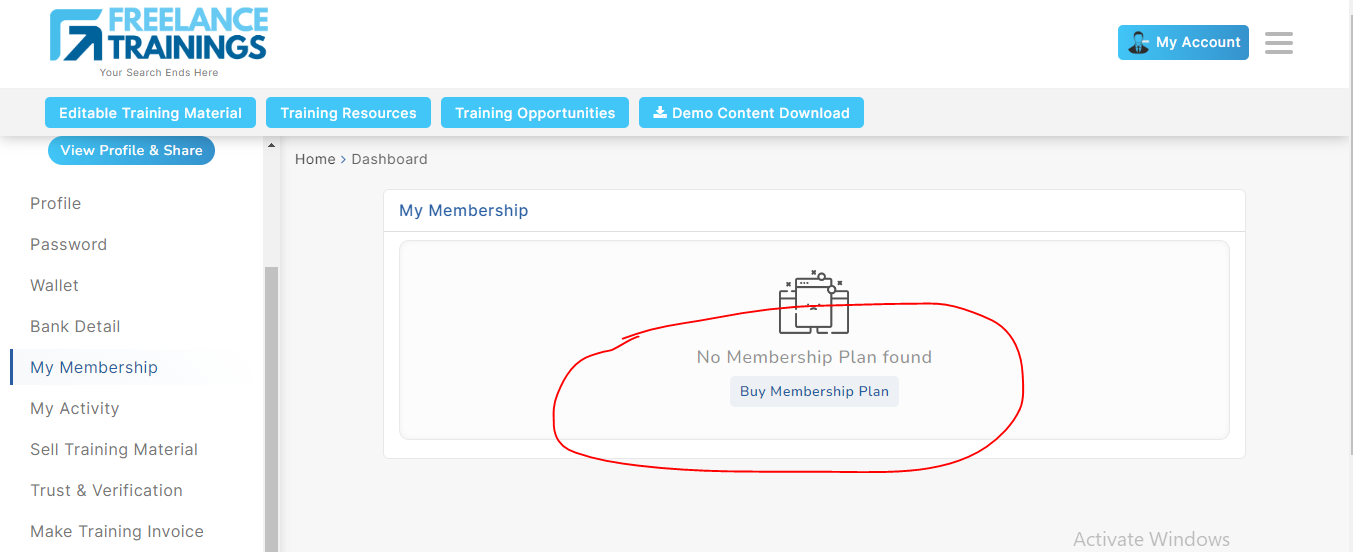Click the Home breadcrumb link
This screenshot has height=552, width=1353.
tap(315, 160)
